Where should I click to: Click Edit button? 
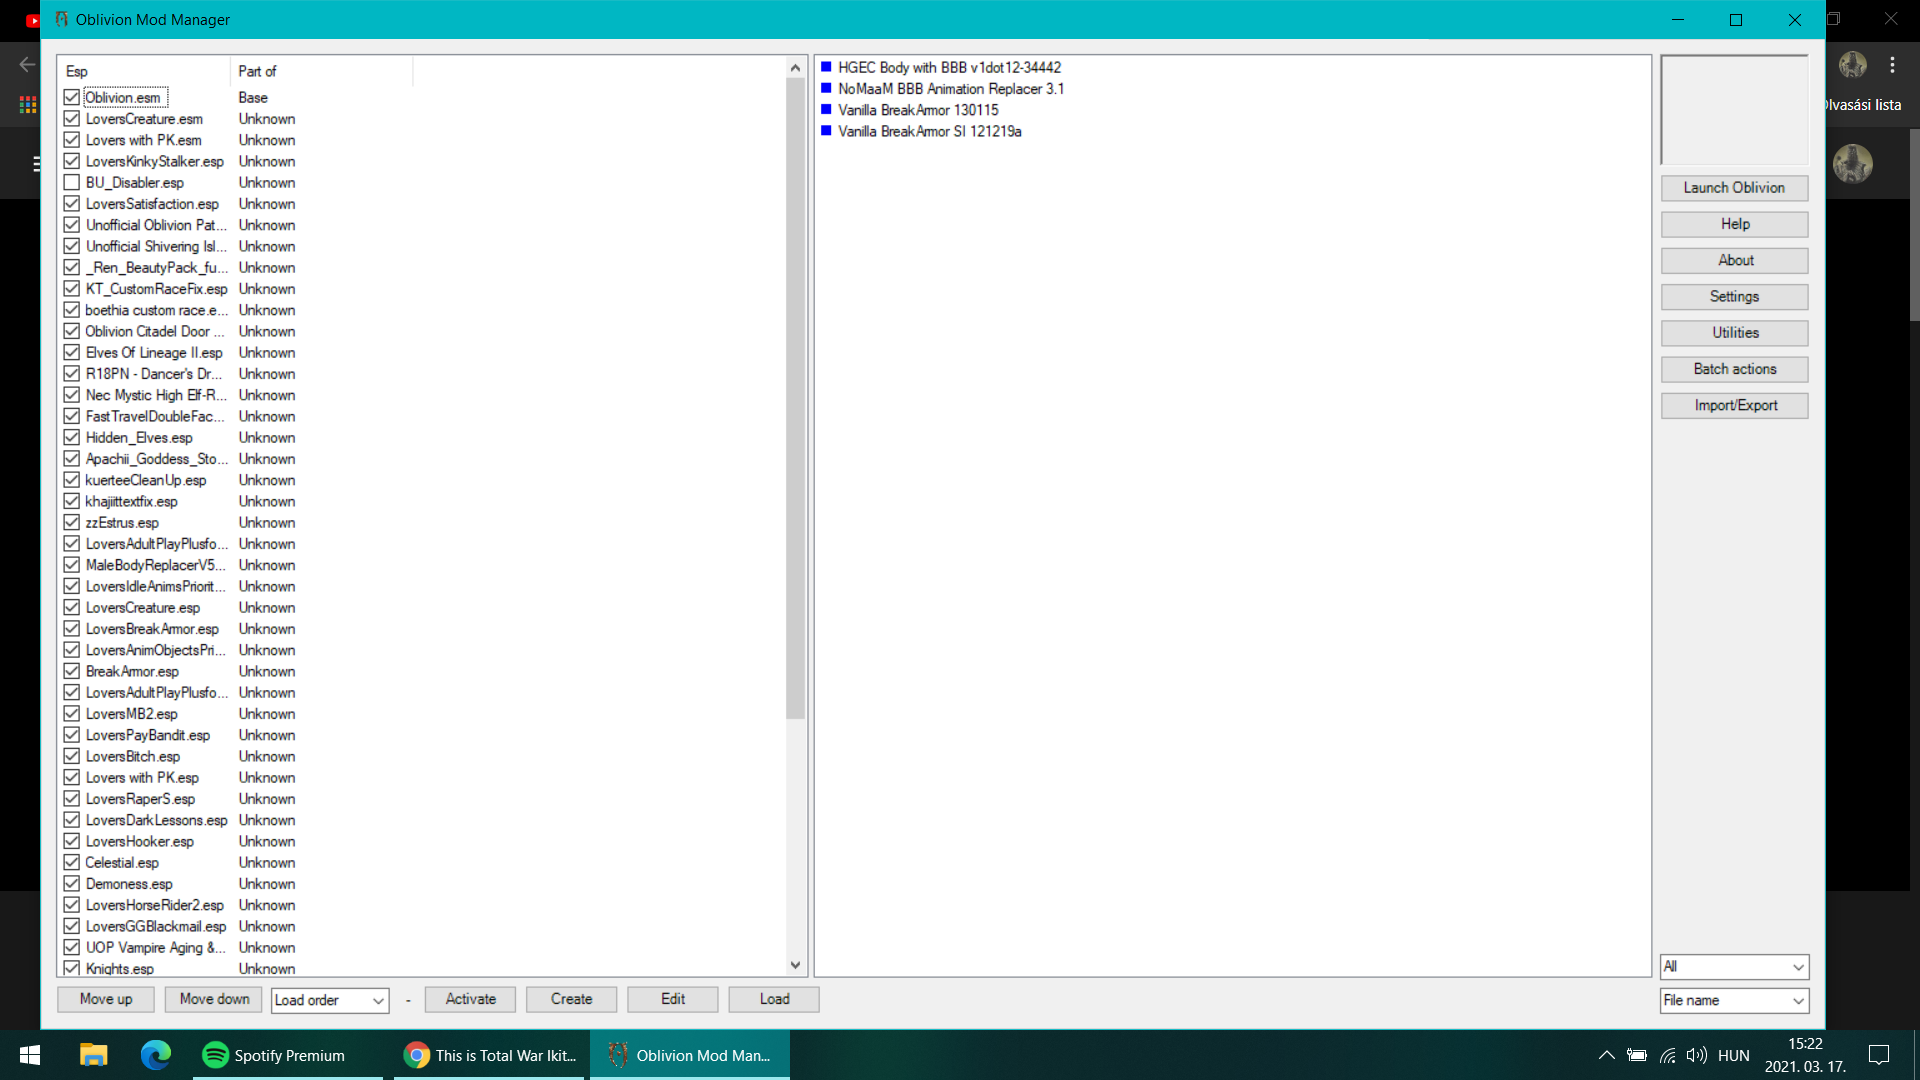(x=673, y=999)
